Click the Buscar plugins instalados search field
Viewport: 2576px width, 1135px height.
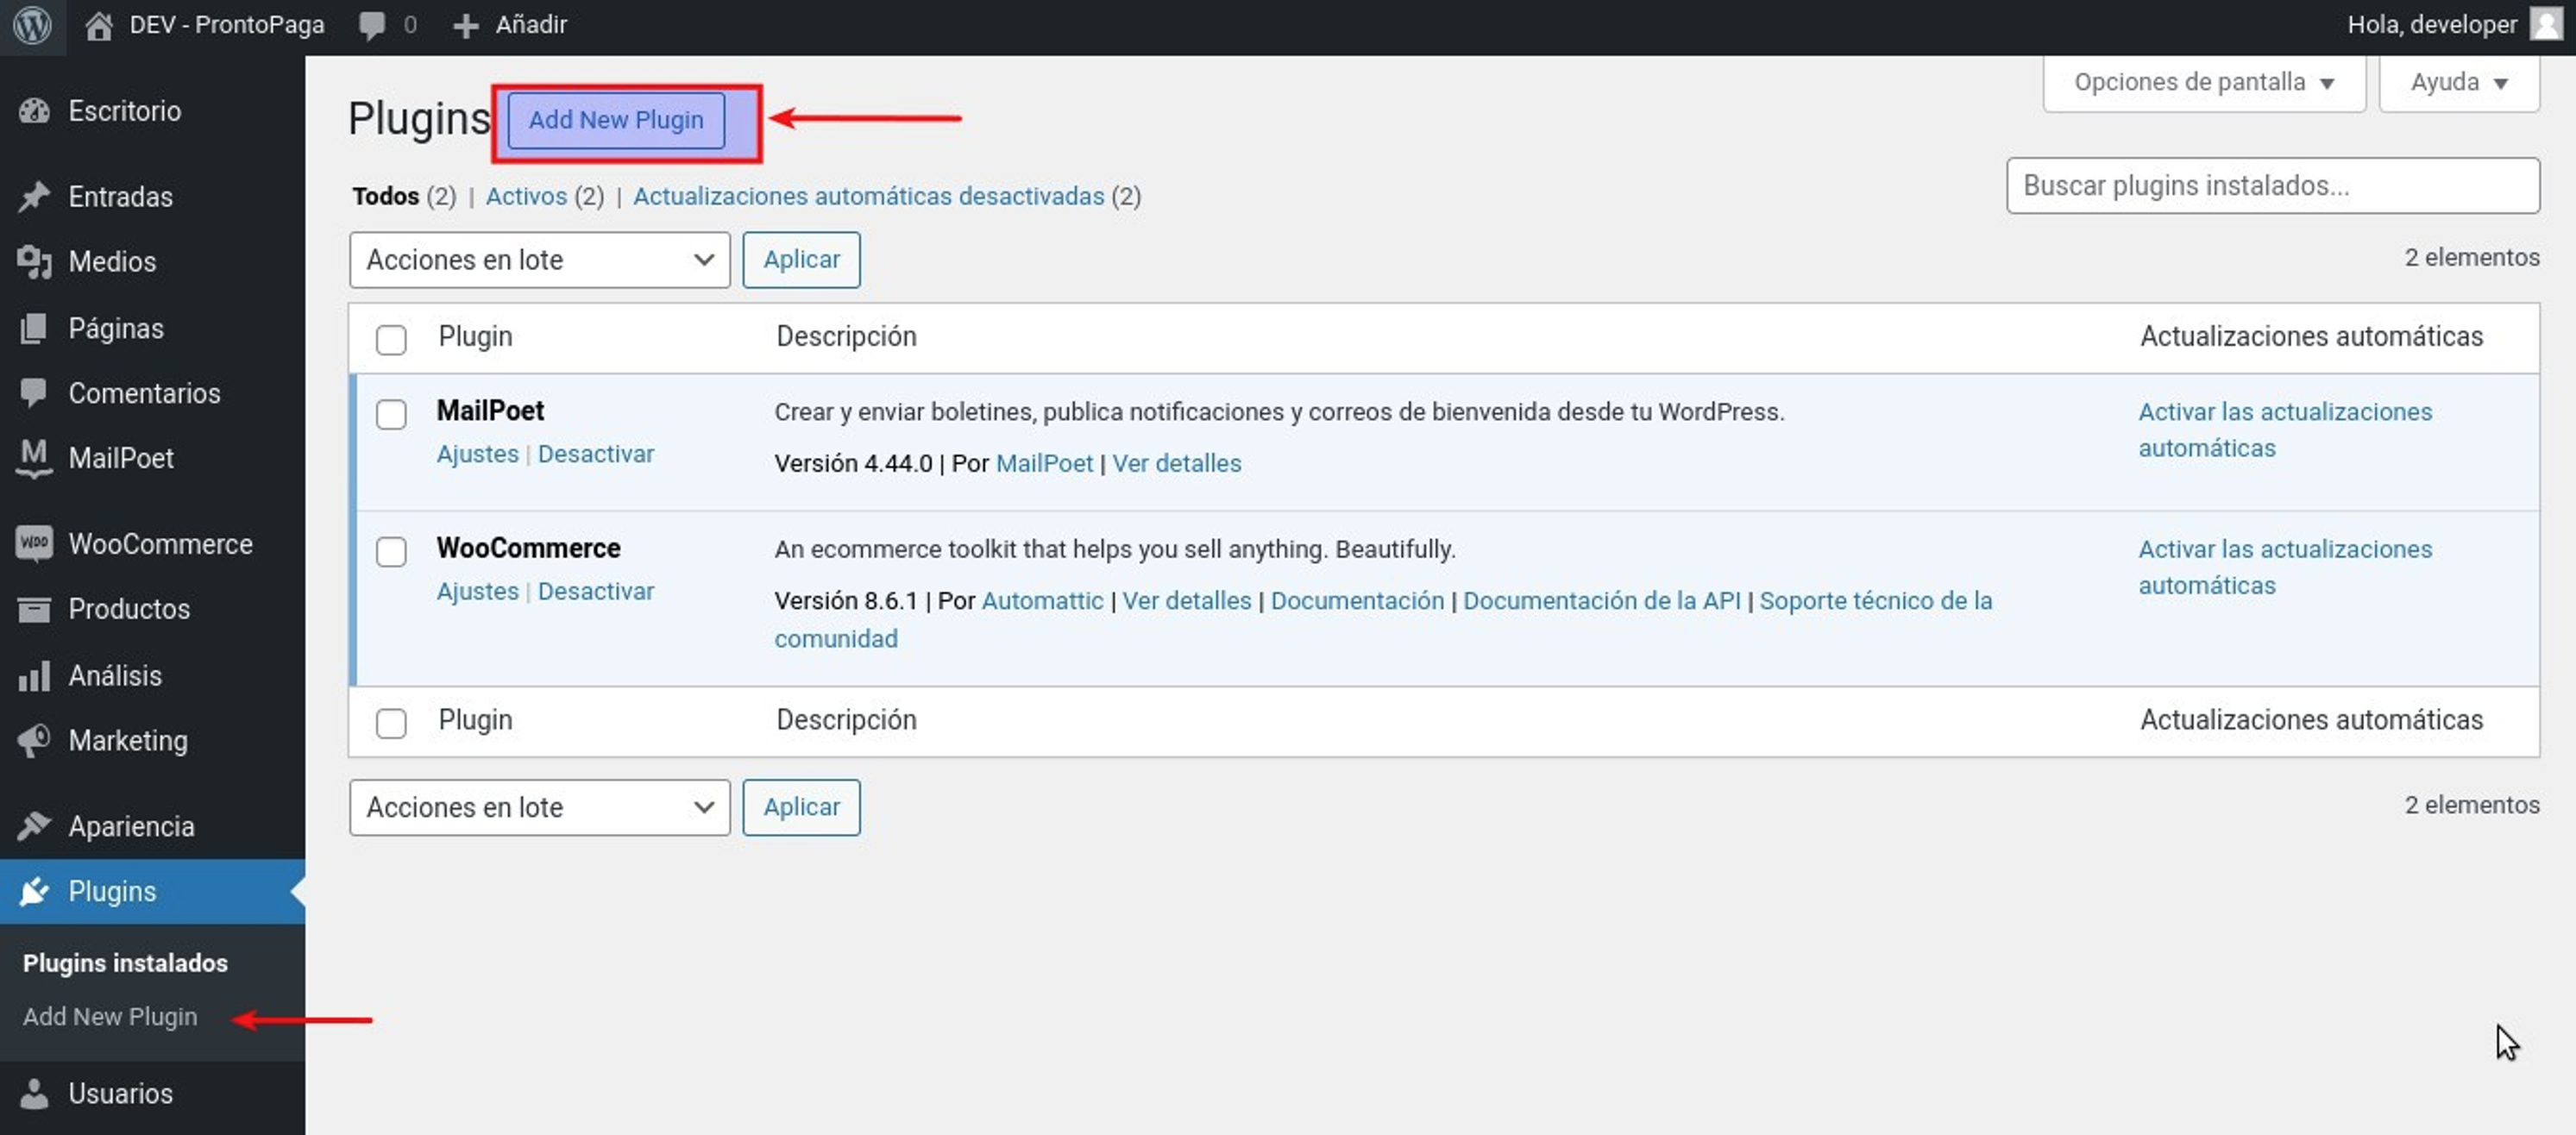coord(2271,186)
